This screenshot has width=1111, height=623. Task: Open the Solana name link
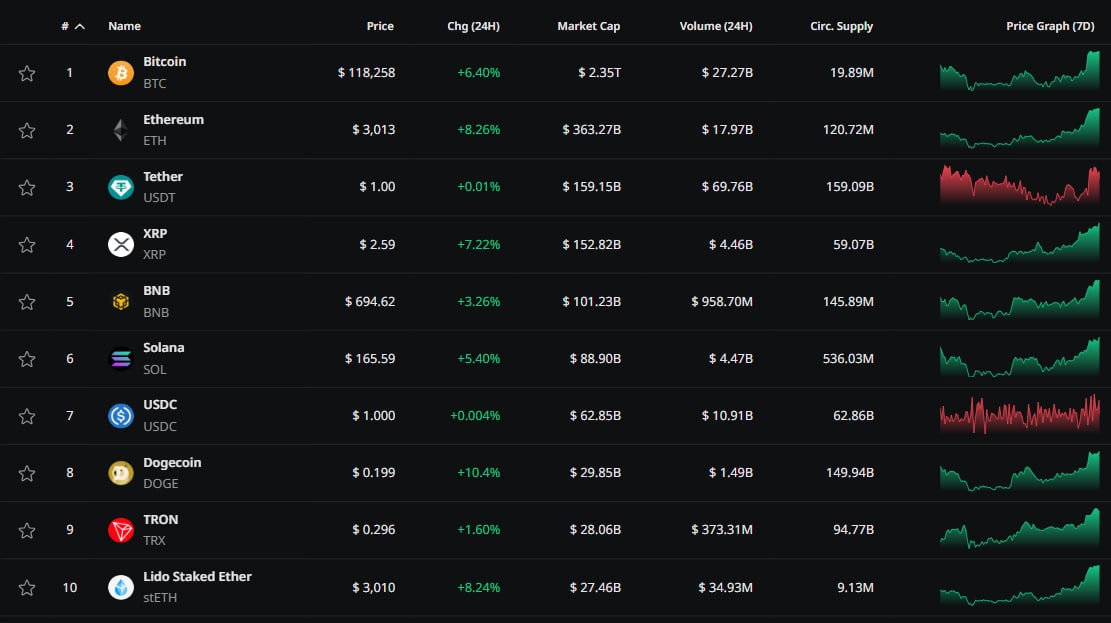pos(164,348)
